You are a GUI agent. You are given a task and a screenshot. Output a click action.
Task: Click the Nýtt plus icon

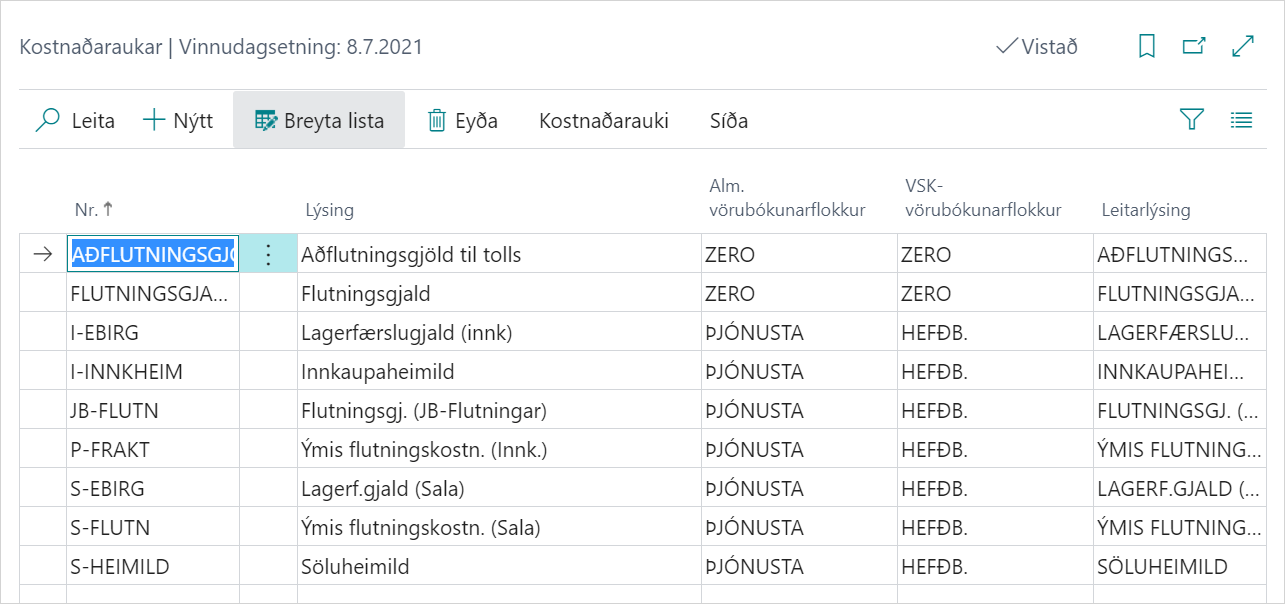pyautogui.click(x=154, y=121)
